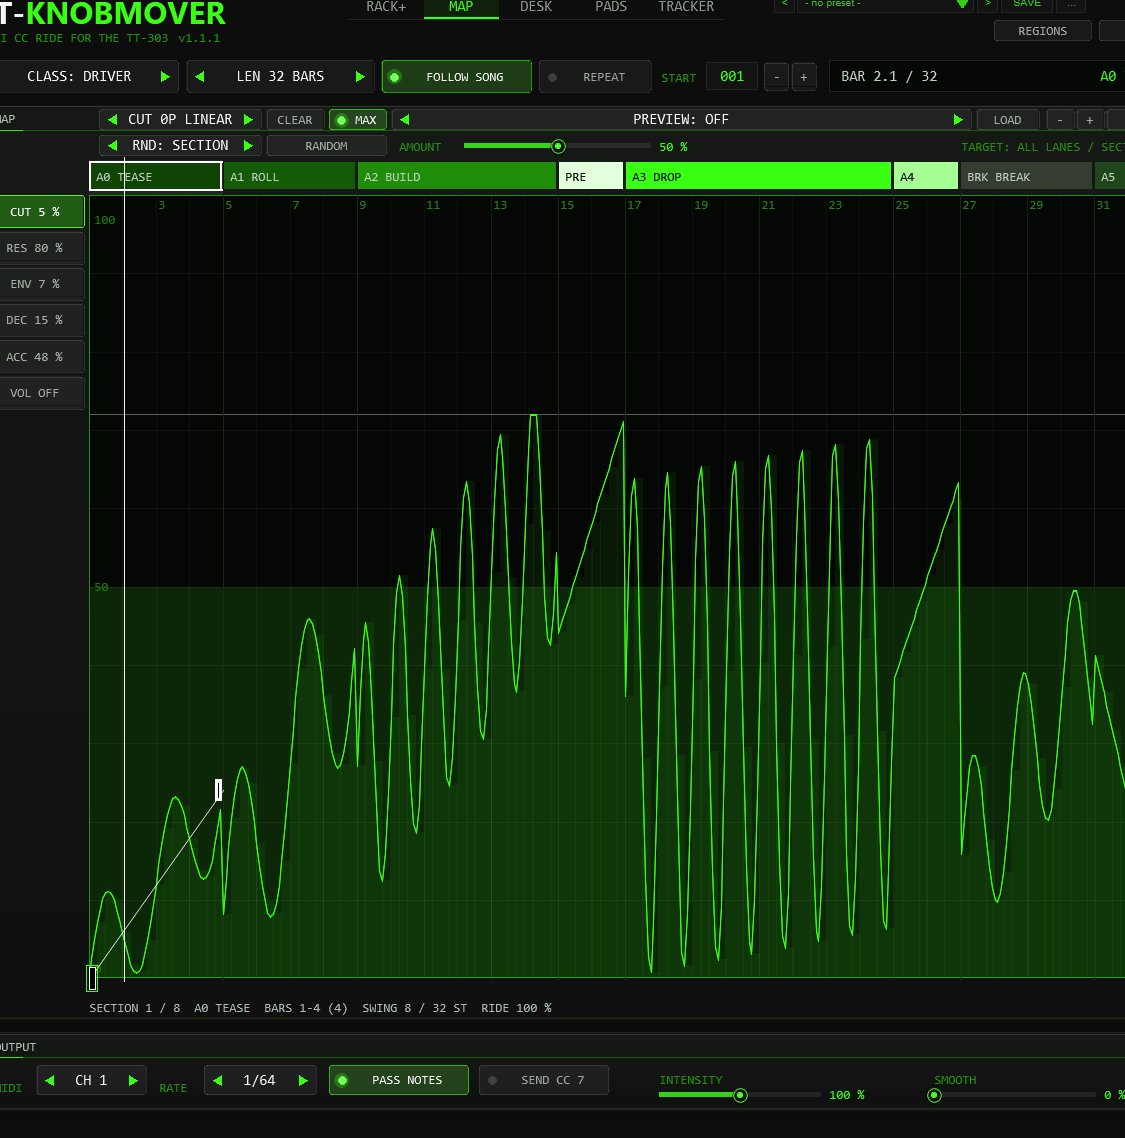Select the RES 80 % lane
Image resolution: width=1125 pixels, height=1138 pixels.
tap(41, 248)
